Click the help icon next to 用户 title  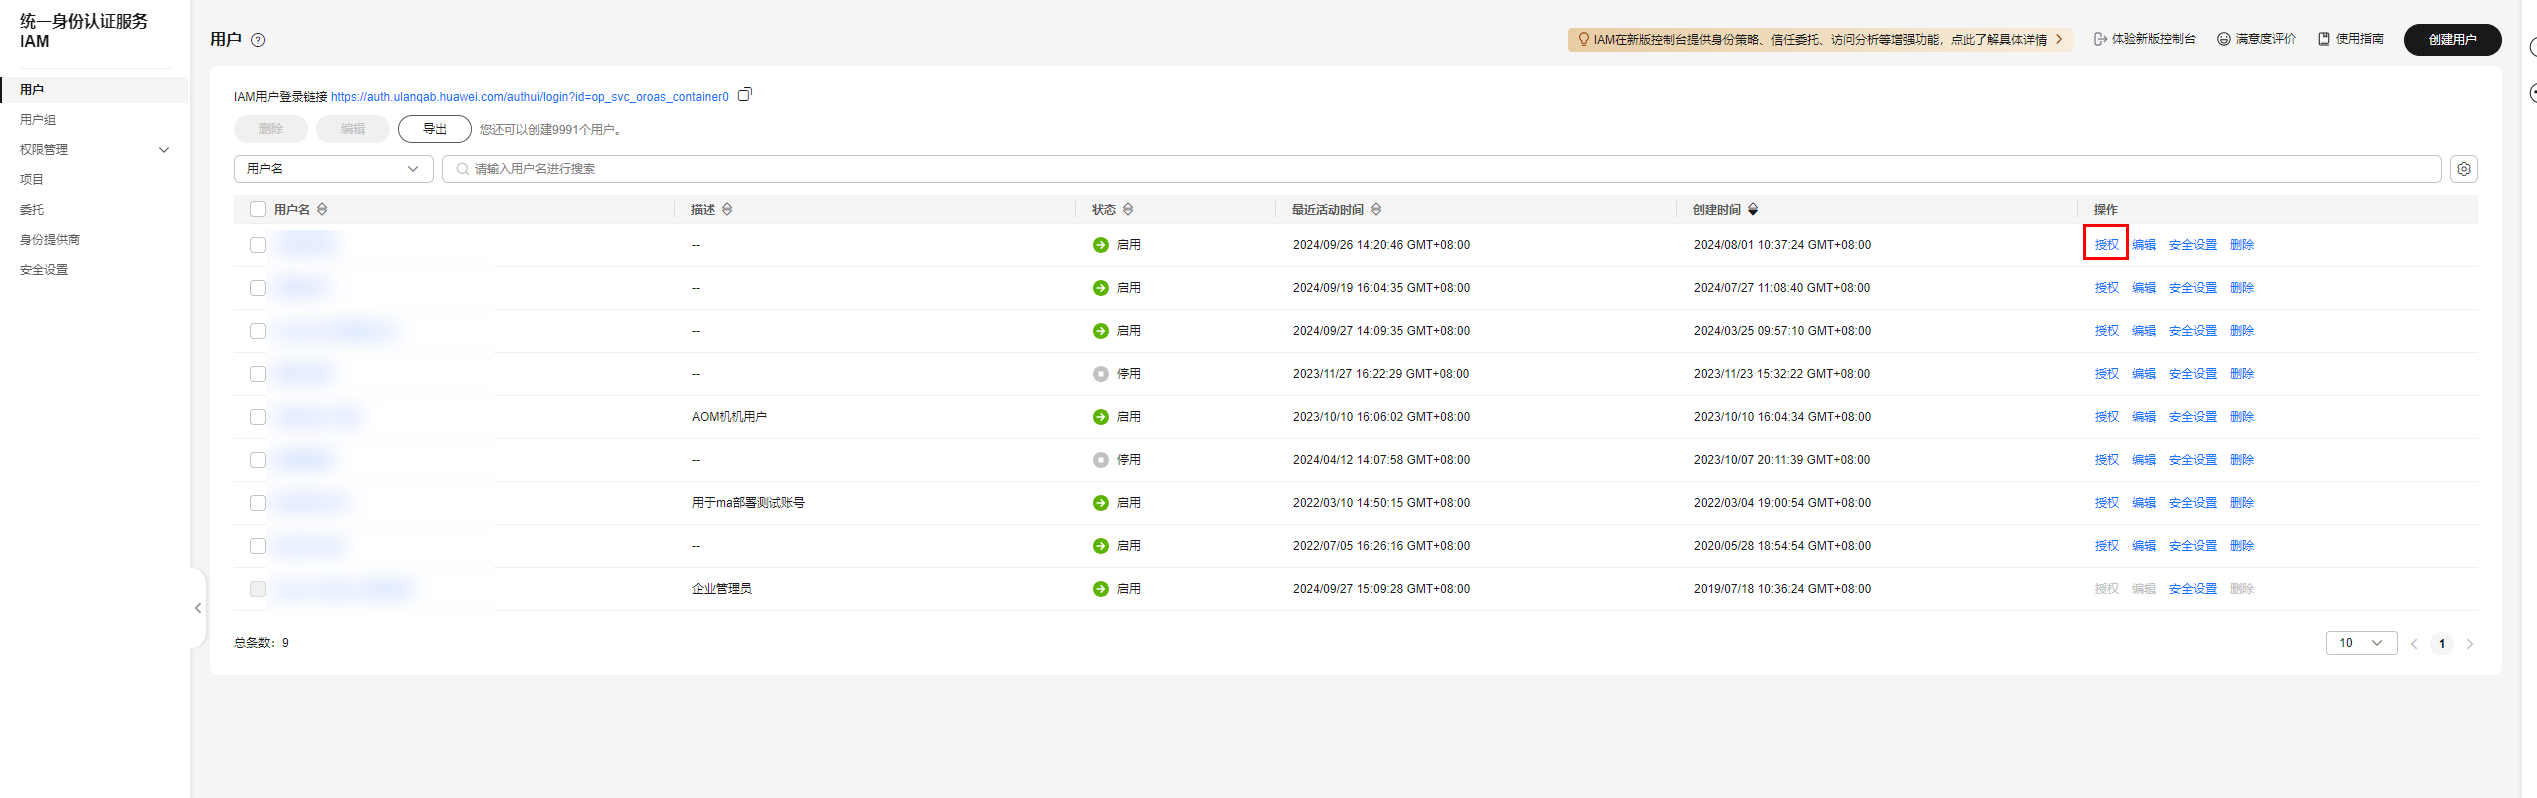click(258, 40)
